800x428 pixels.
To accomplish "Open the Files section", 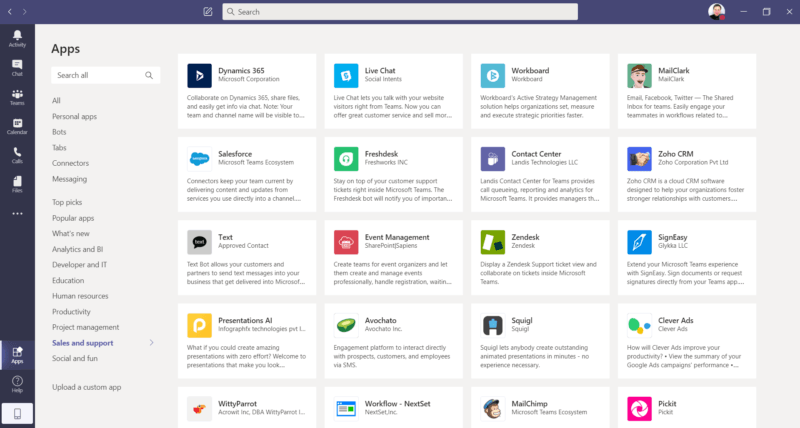I will tap(17, 184).
